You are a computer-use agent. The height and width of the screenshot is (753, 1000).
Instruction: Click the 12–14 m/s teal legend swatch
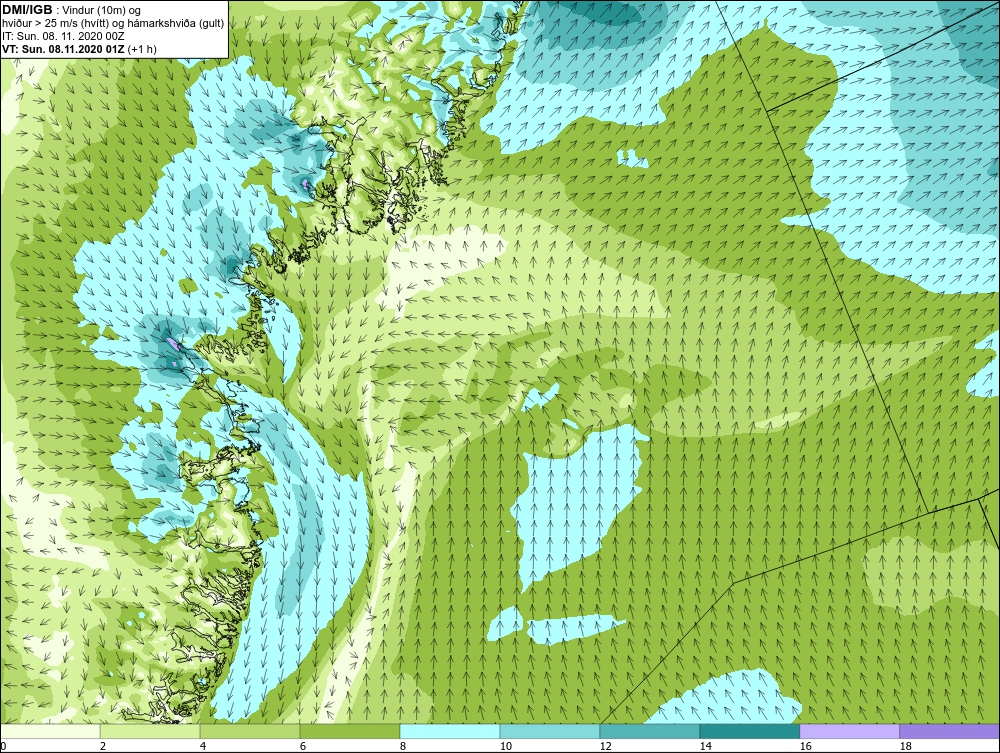pos(649,731)
